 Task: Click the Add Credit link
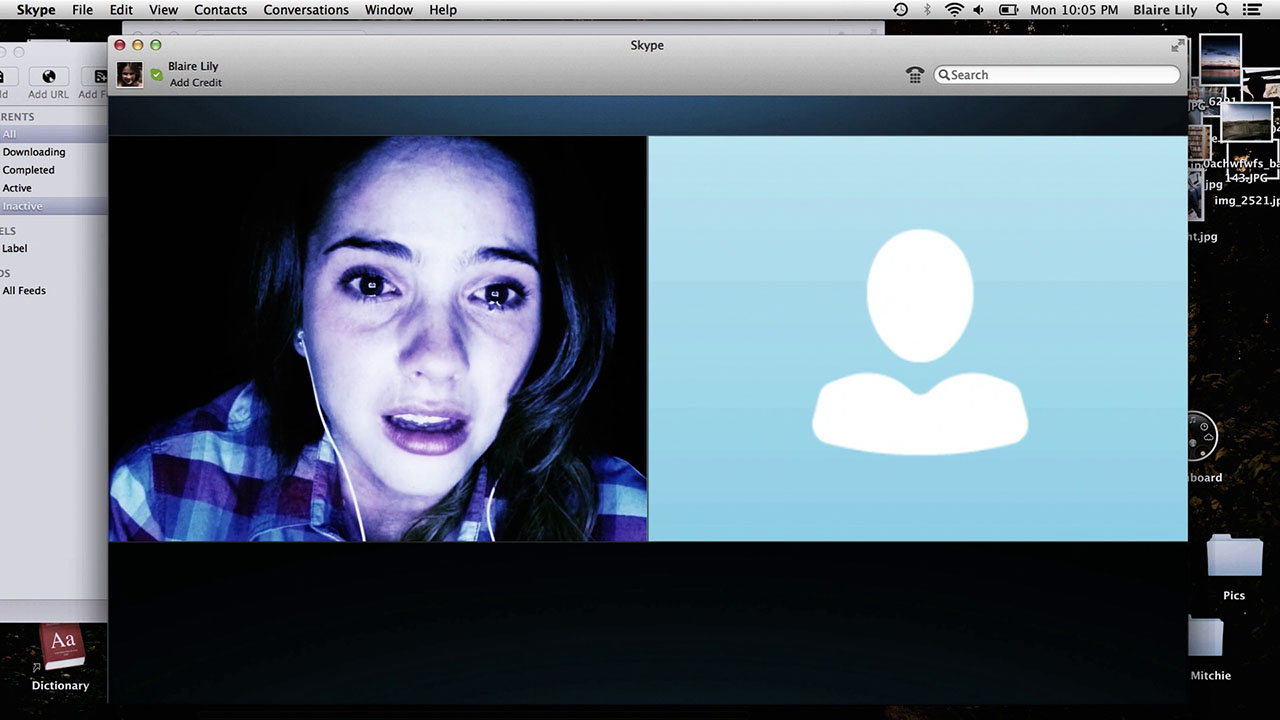[196, 83]
